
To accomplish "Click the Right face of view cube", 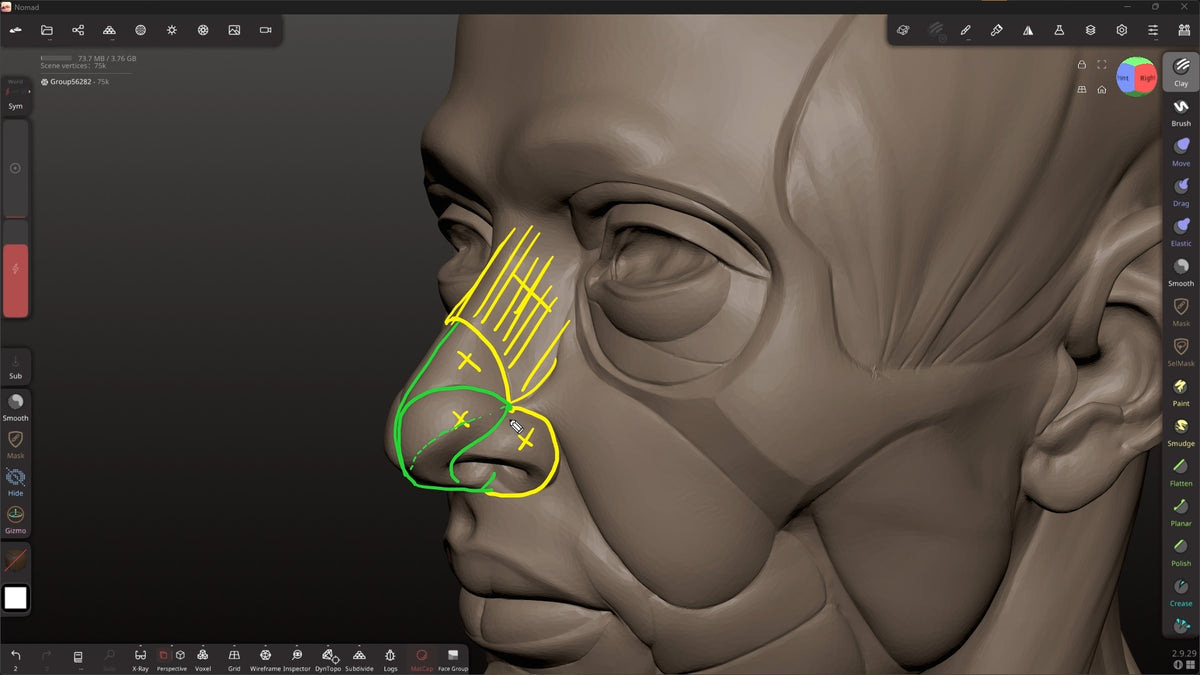I will [1146, 77].
